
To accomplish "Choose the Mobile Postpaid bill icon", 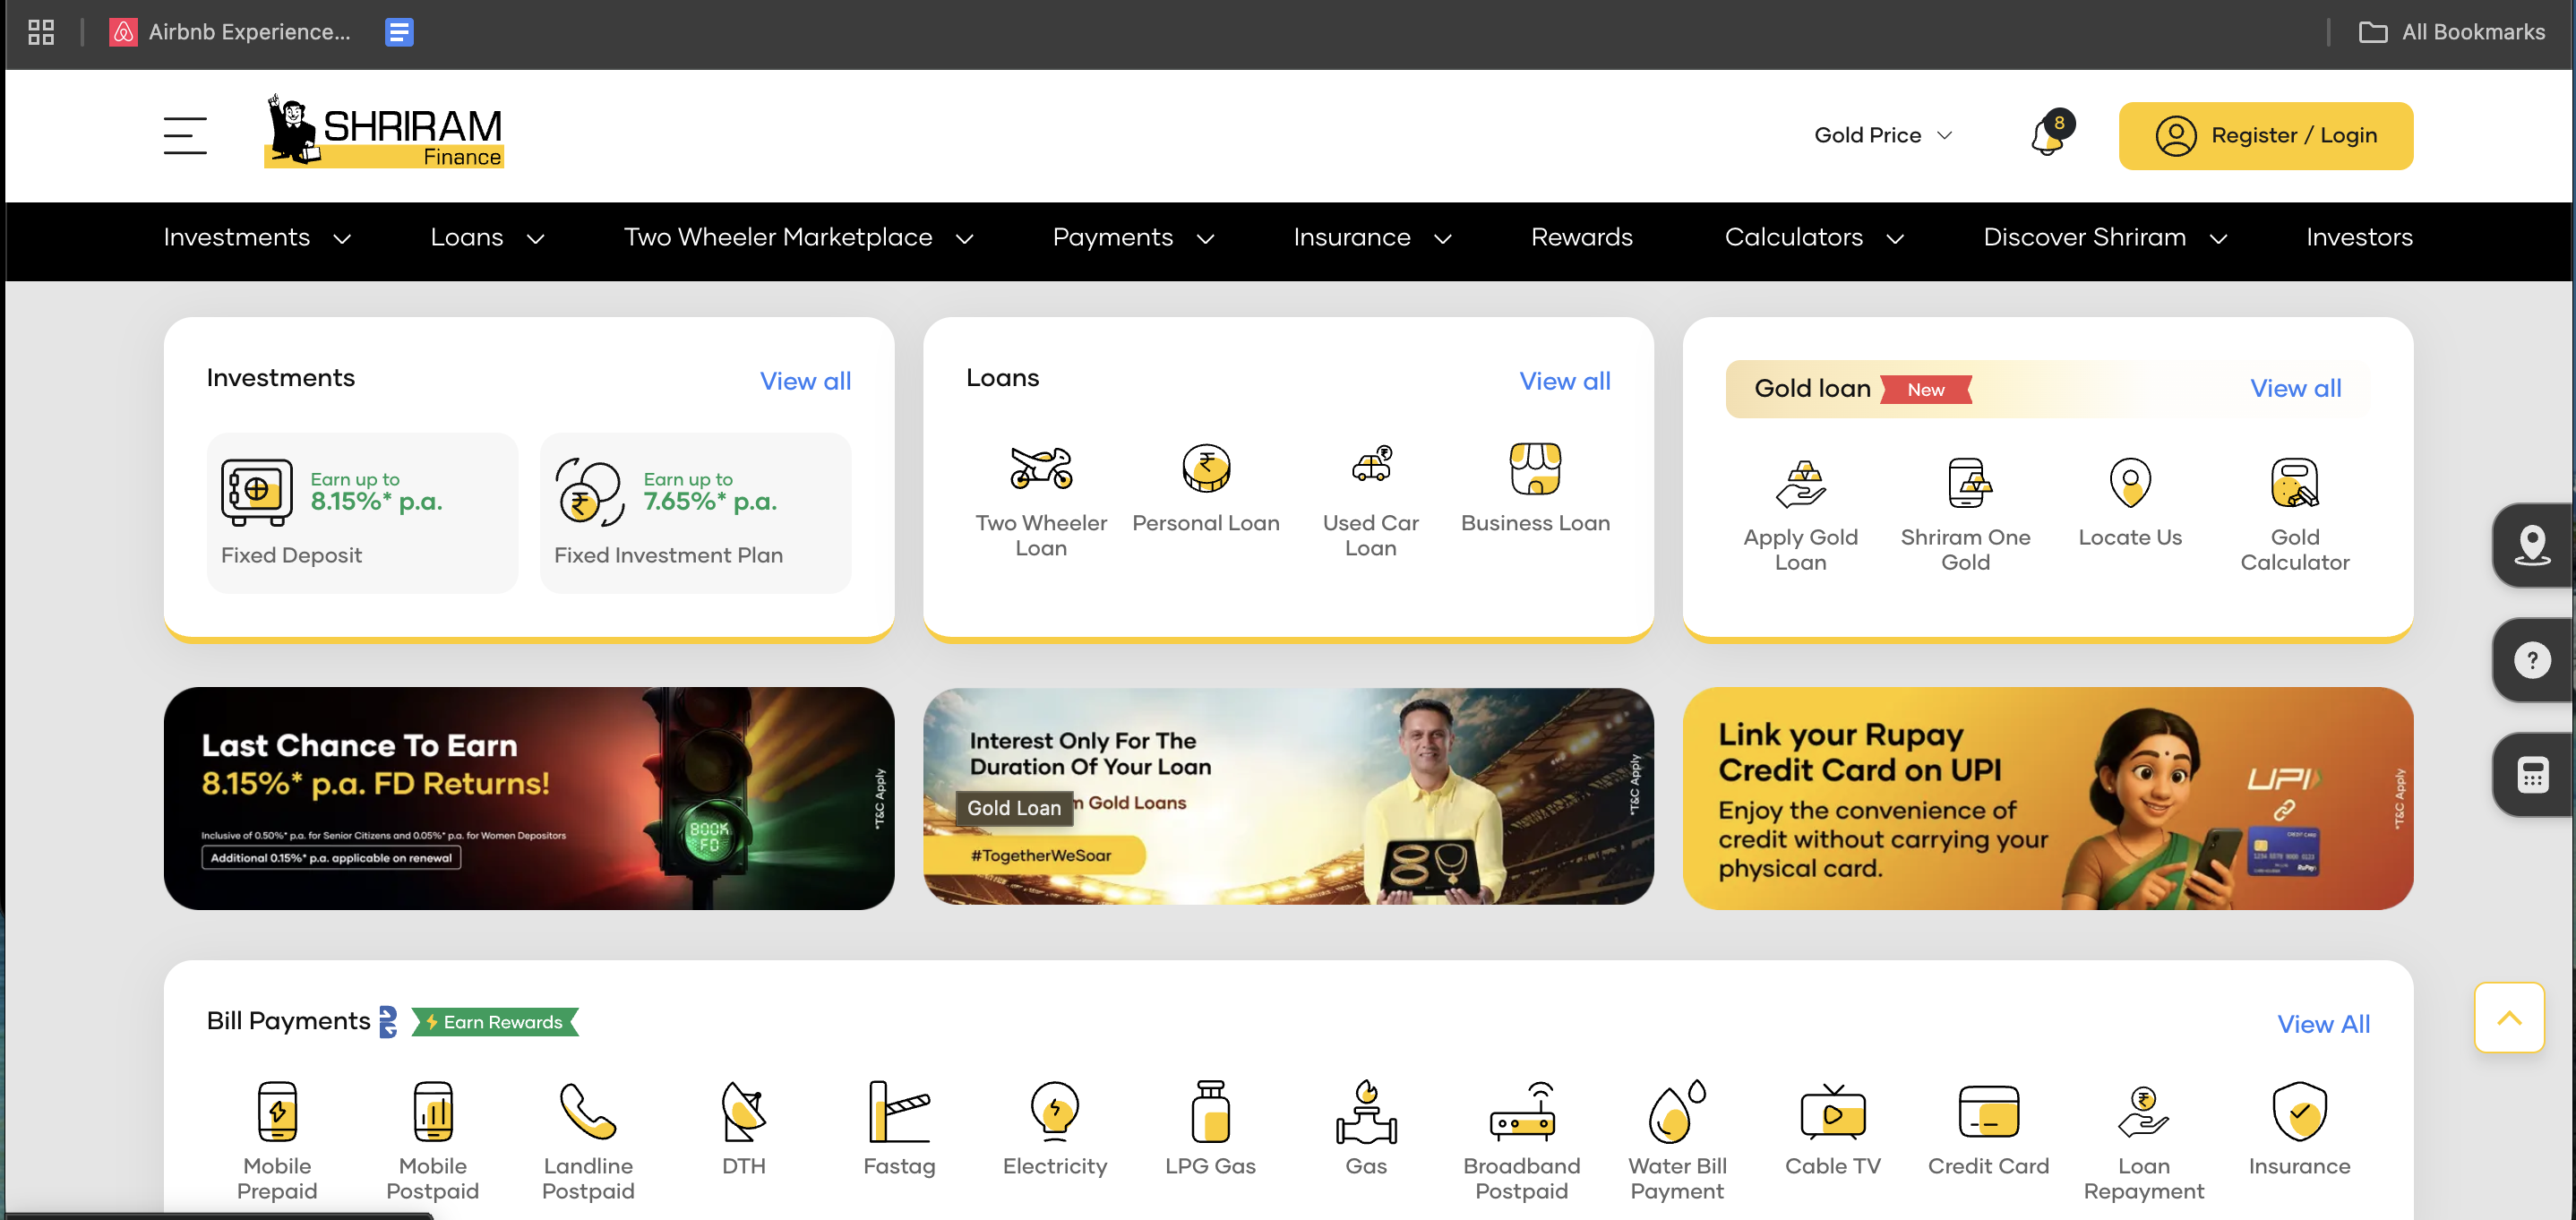I will tap(433, 1111).
